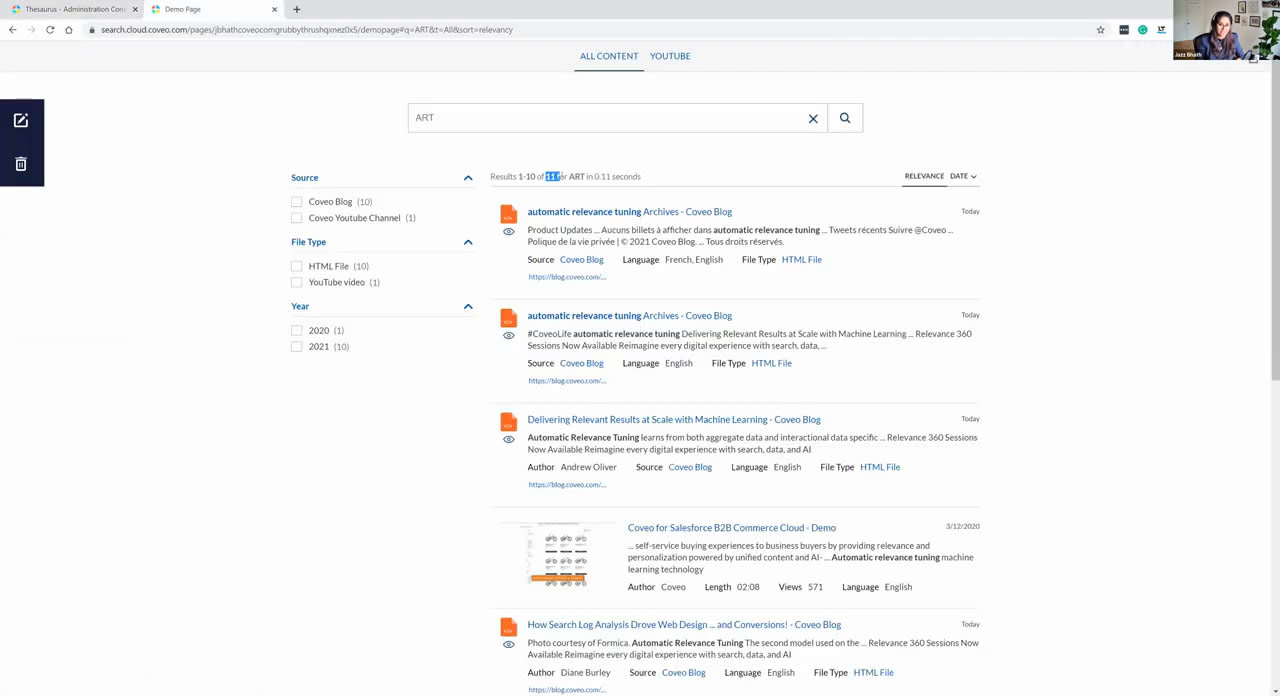Open Delivering Relevant Results at Scale article

[x=673, y=419]
